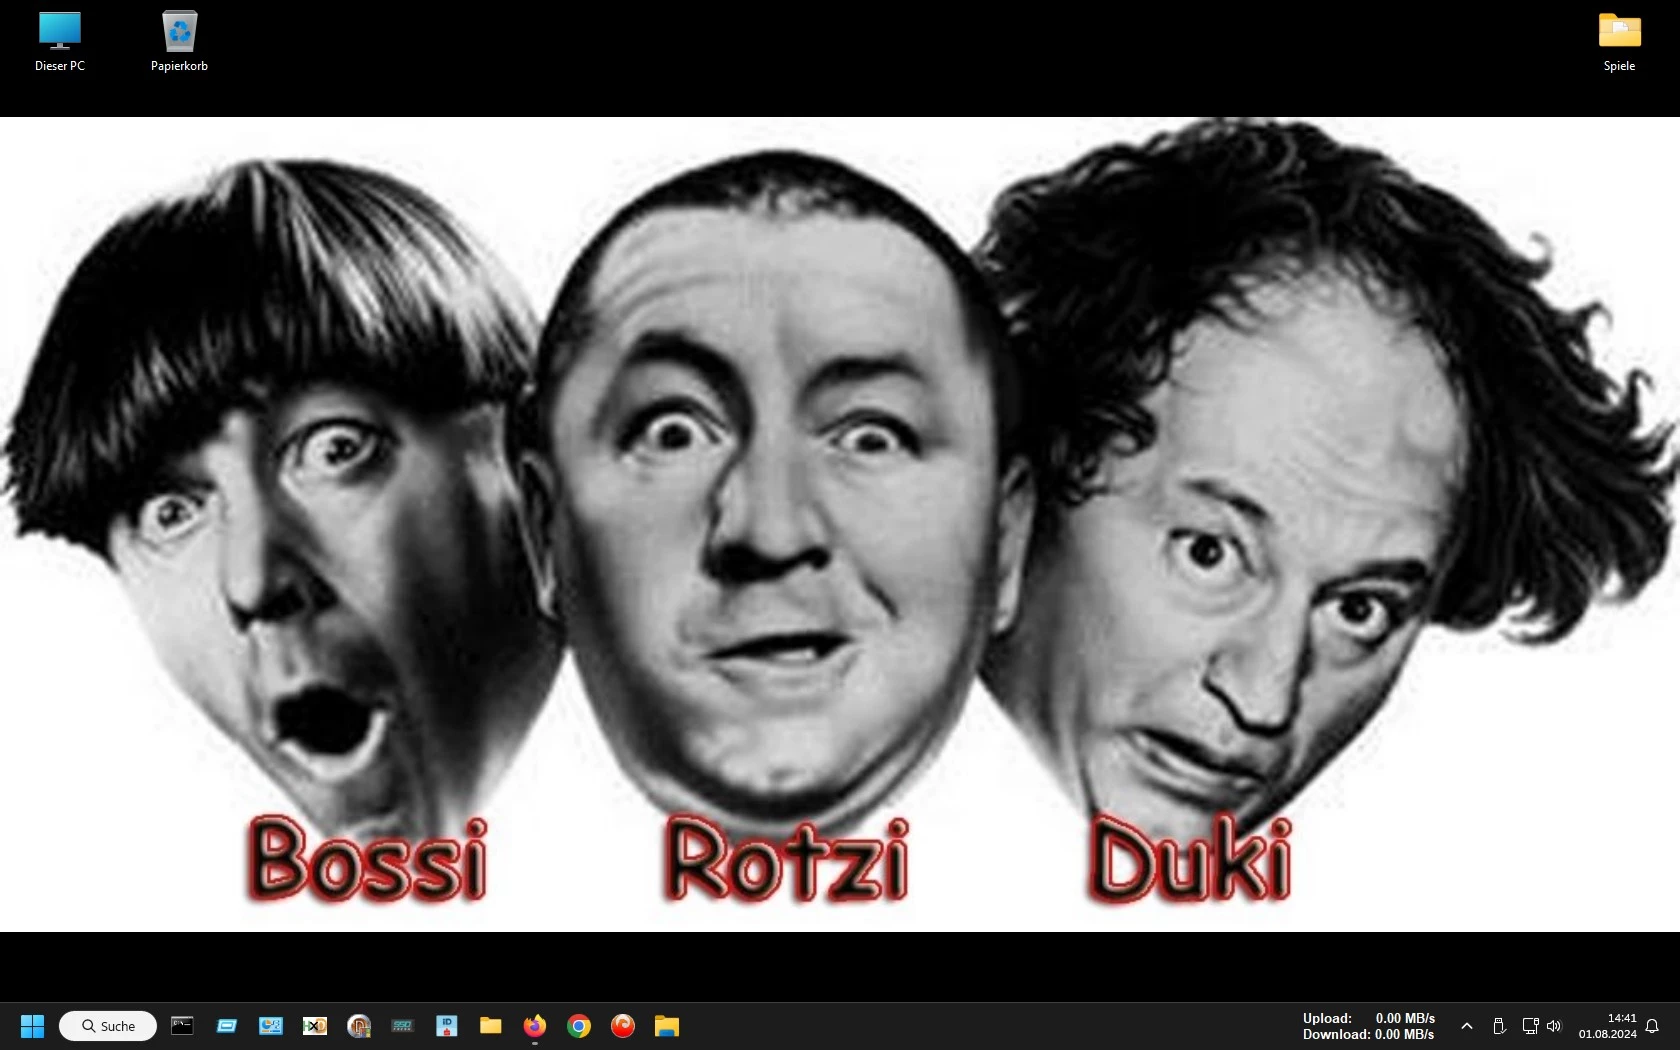The width and height of the screenshot is (1680, 1050).
Task: Open the blue window-shaped taskbar app
Action: point(227,1026)
